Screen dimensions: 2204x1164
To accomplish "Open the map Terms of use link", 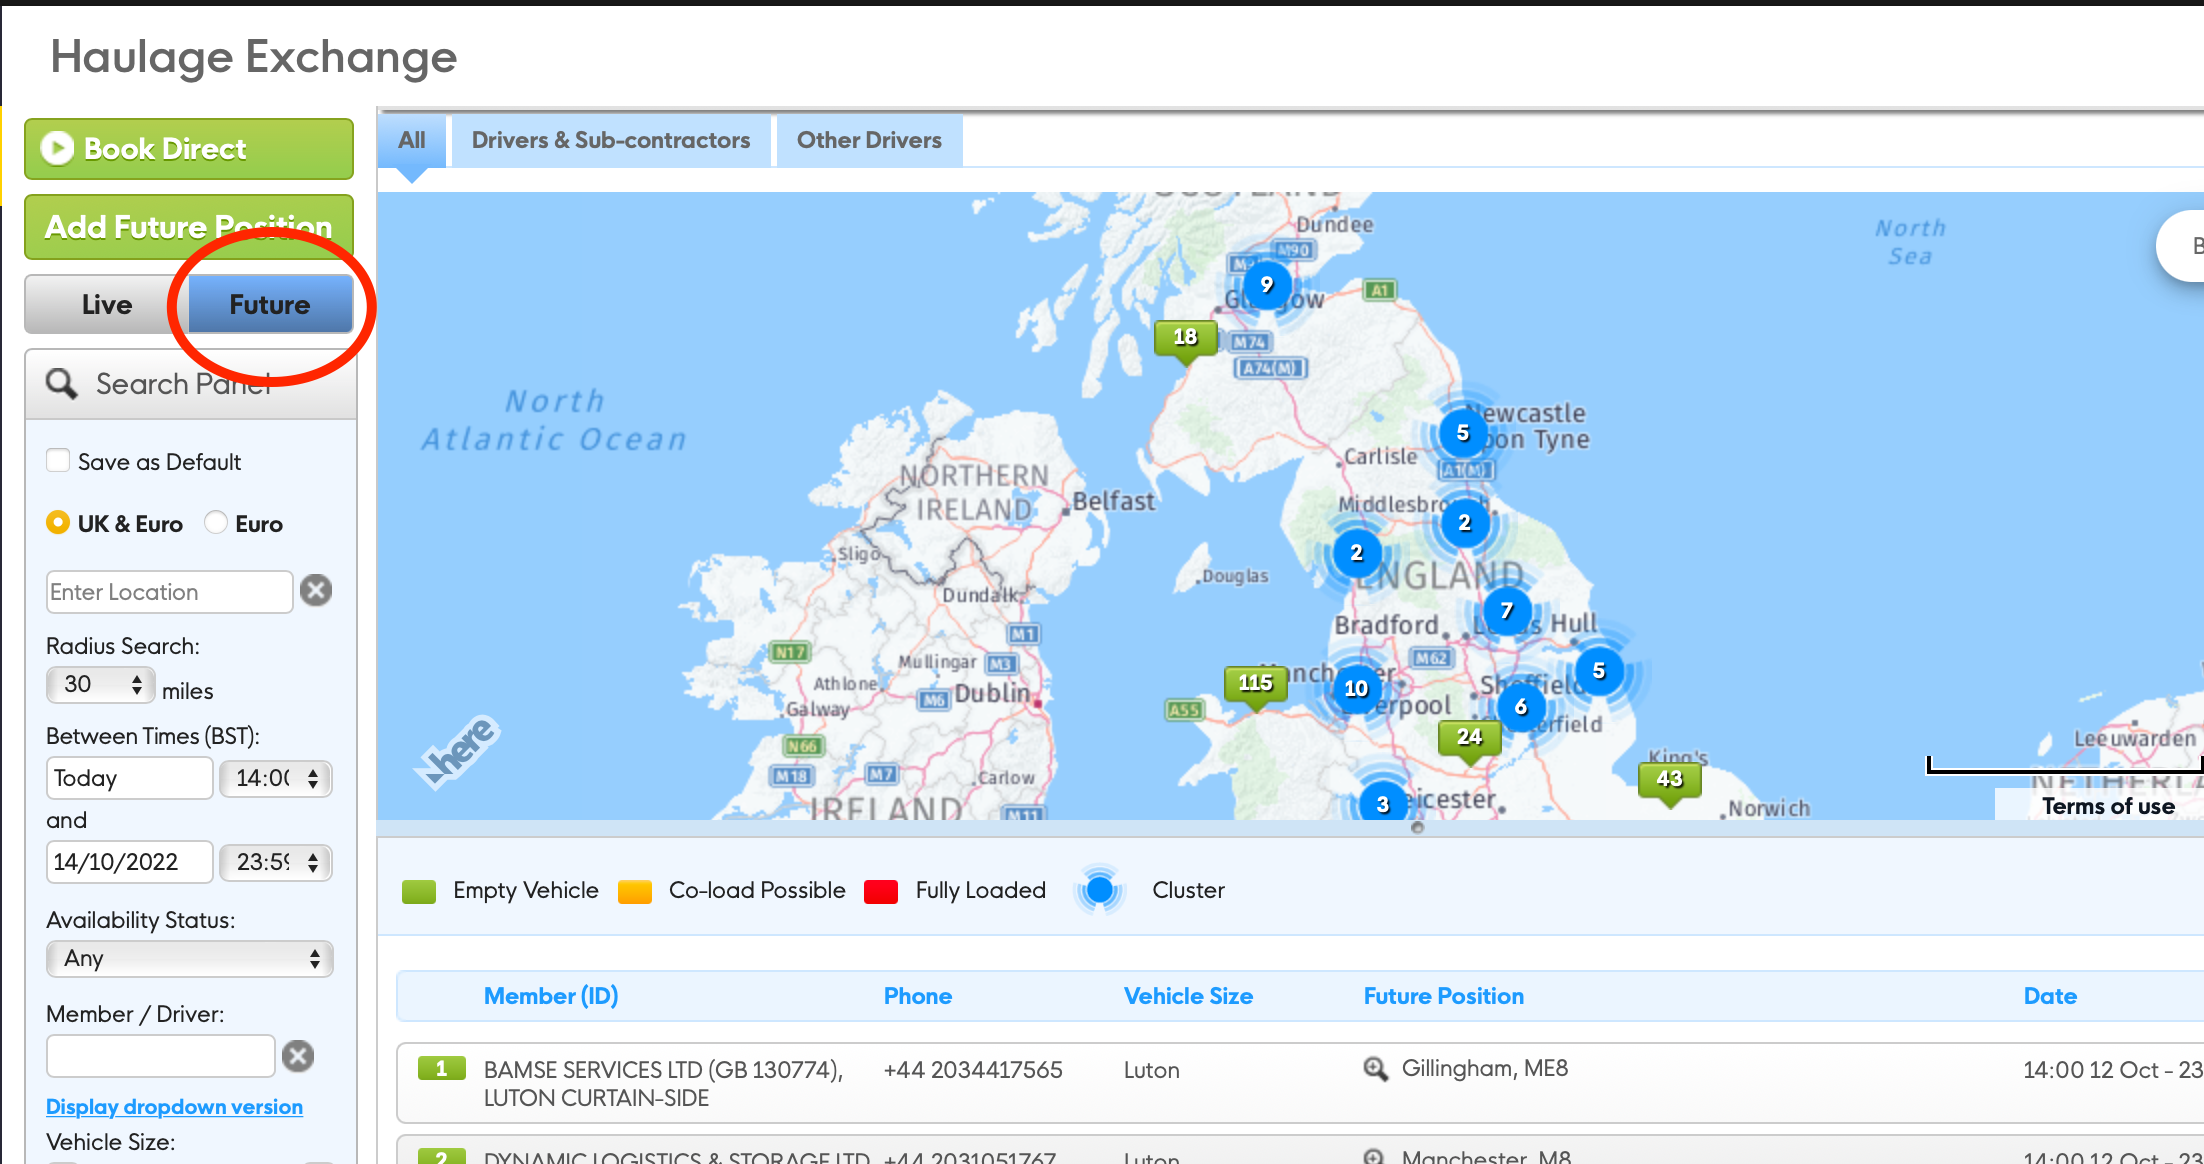I will pyautogui.click(x=2108, y=806).
